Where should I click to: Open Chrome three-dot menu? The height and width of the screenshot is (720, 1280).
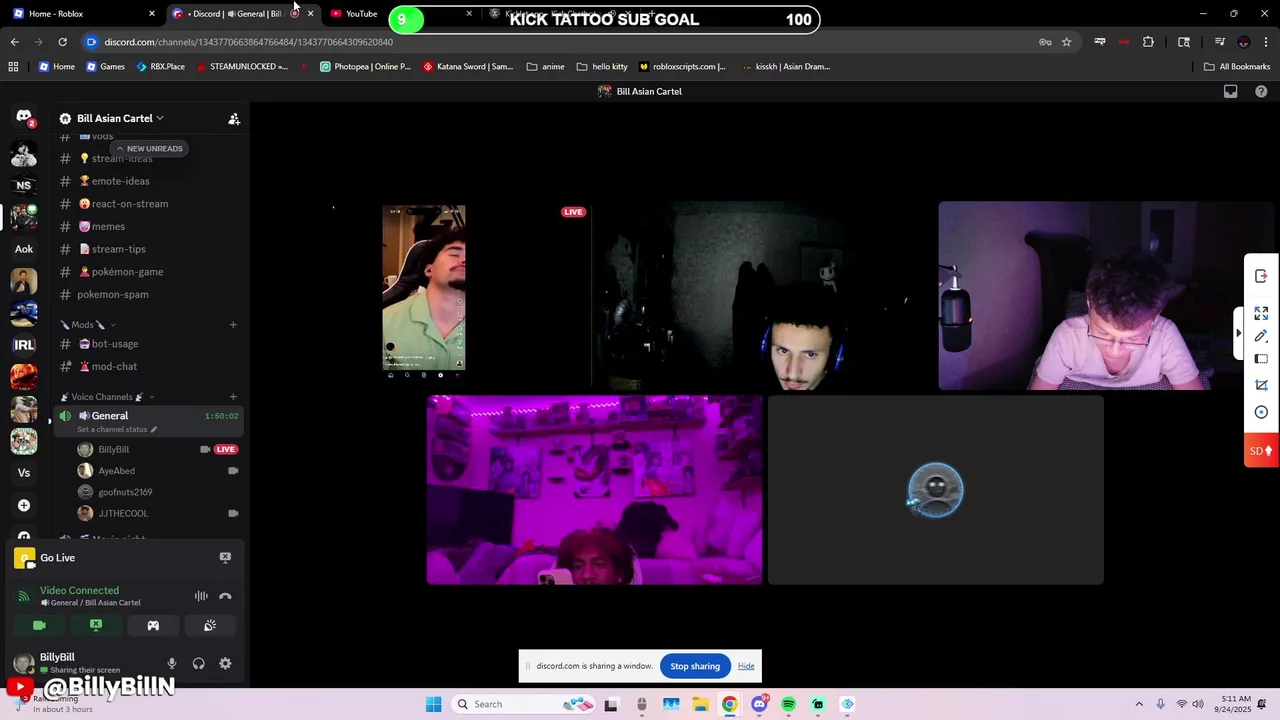[1266, 42]
